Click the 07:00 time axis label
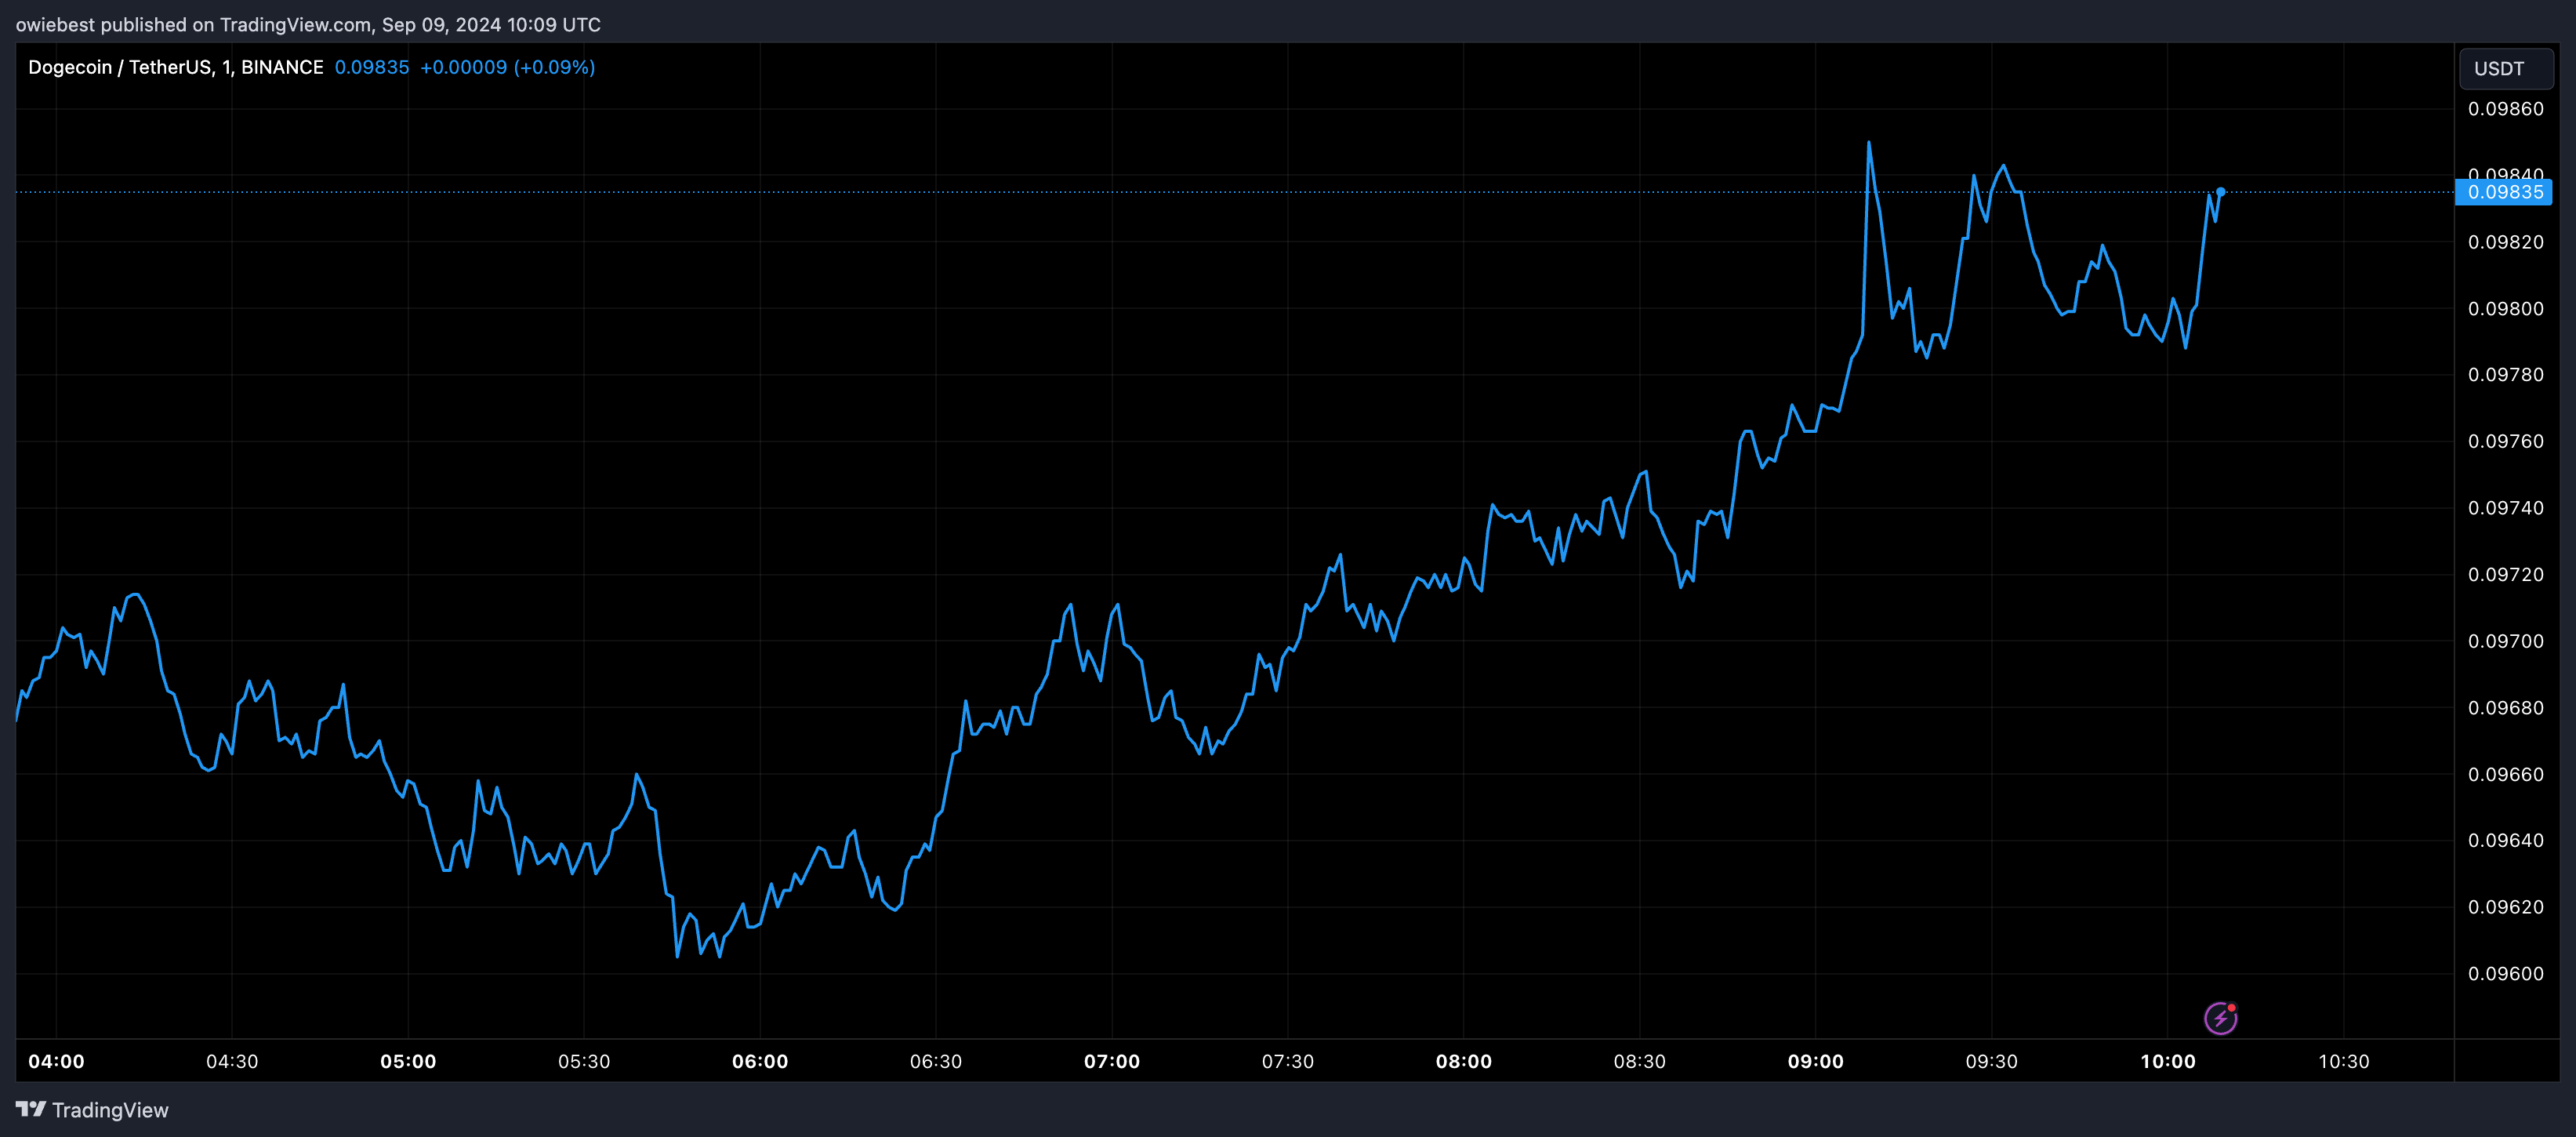Image resolution: width=2576 pixels, height=1137 pixels. pos(1112,1061)
